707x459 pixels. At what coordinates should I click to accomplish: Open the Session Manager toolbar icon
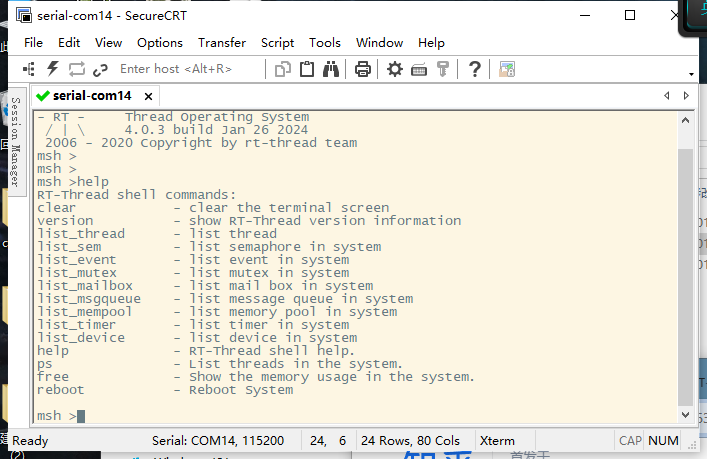click(29, 69)
